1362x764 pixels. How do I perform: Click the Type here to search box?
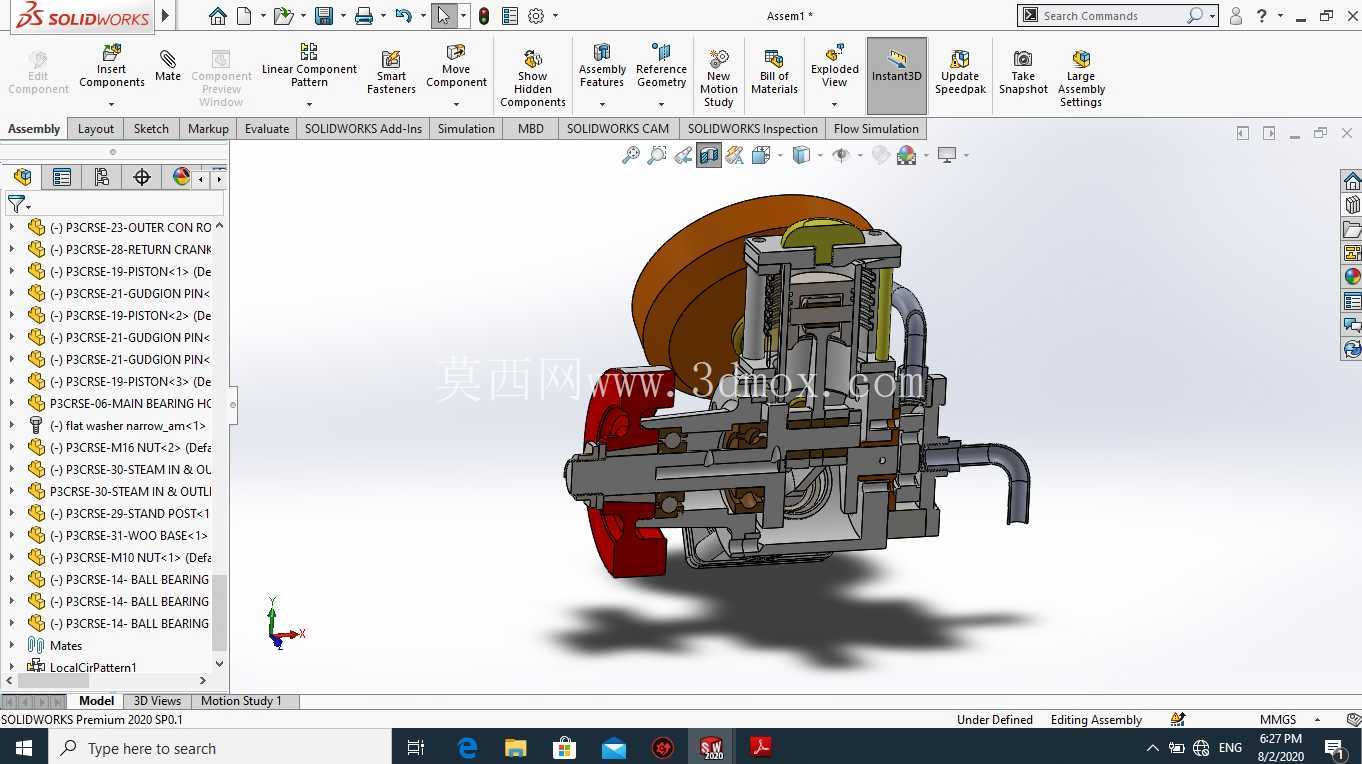click(219, 748)
